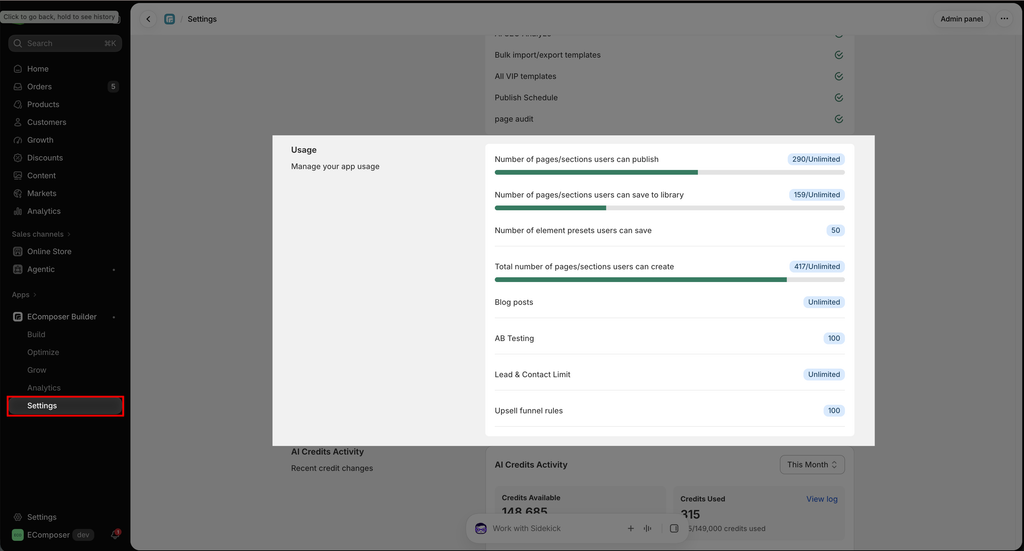The width and height of the screenshot is (1024, 551).
Task: Open Orders via its inbox icon
Action: click(x=18, y=86)
